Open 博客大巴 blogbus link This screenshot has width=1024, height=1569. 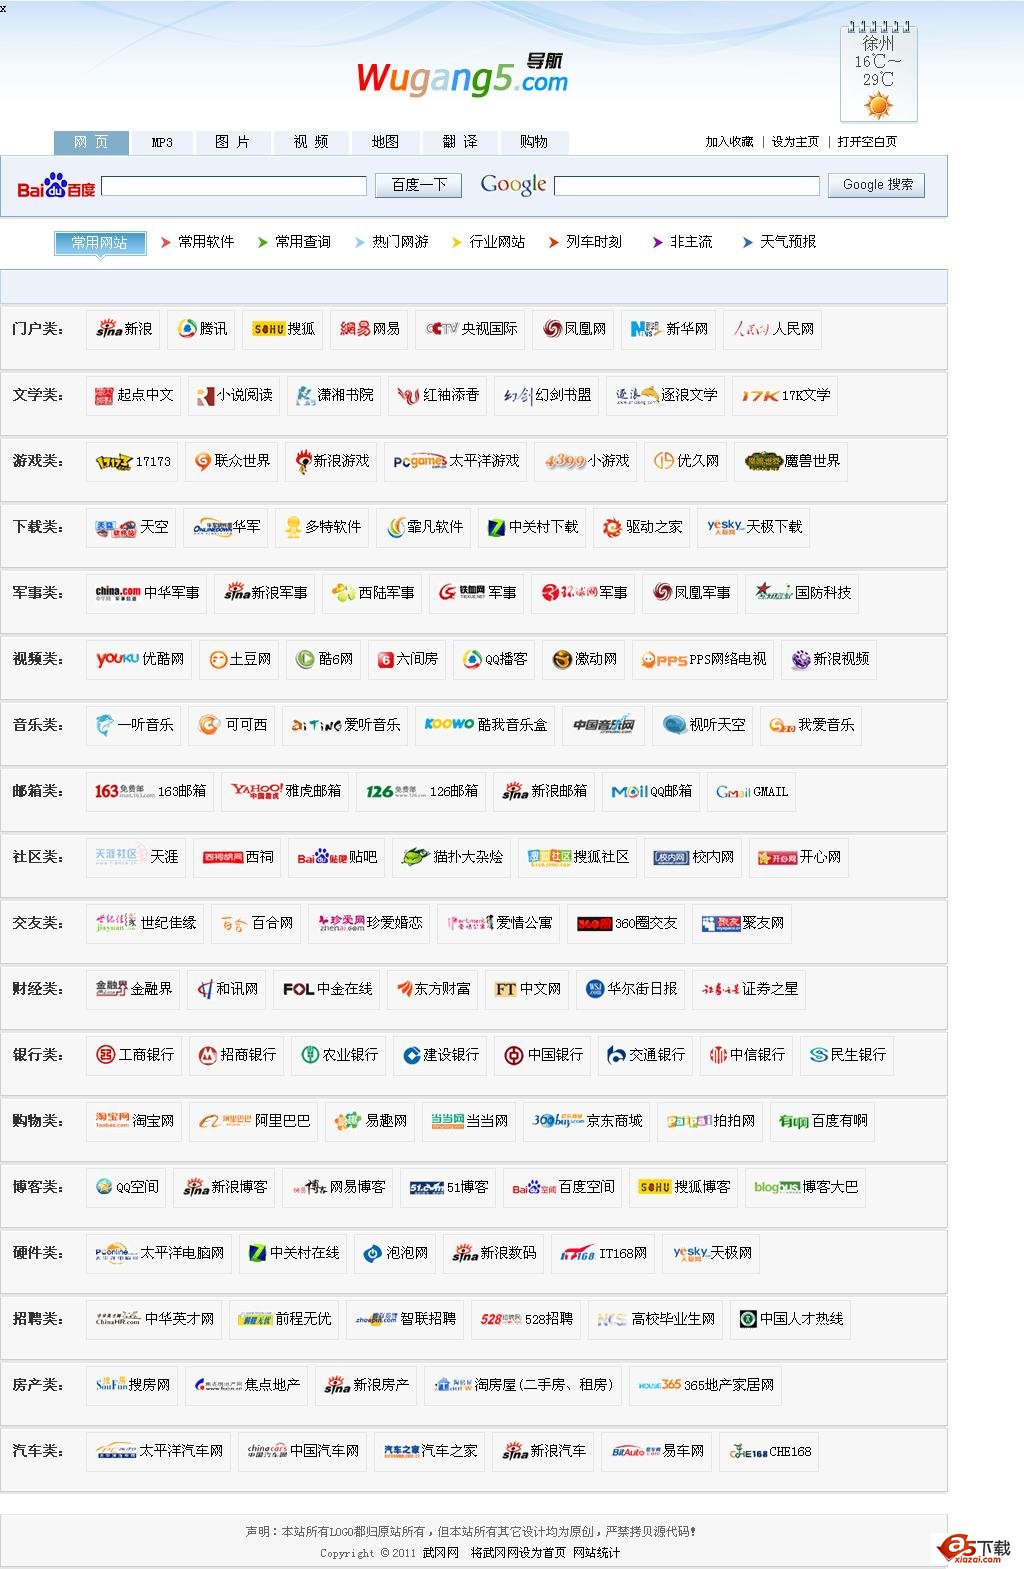click(x=806, y=1187)
